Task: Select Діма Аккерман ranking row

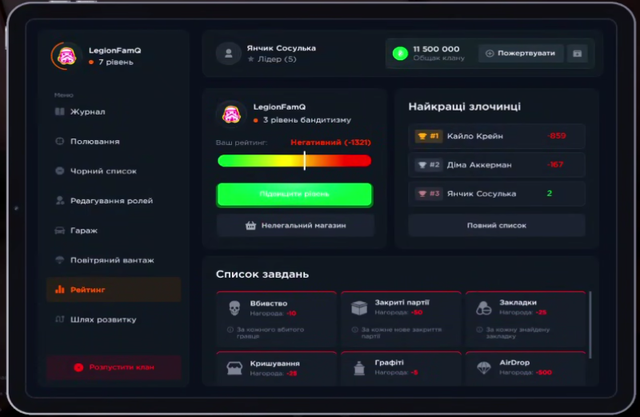Action: click(x=497, y=165)
